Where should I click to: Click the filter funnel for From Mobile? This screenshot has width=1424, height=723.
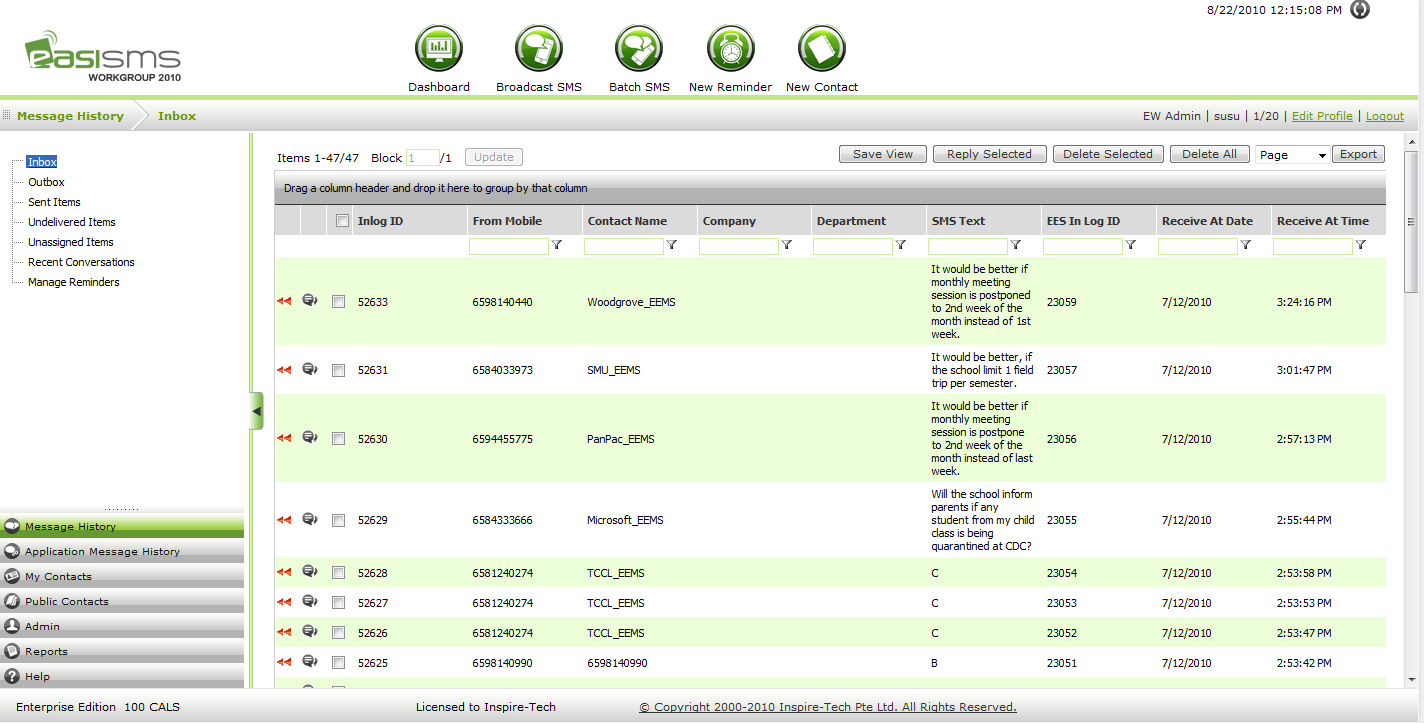coord(557,245)
